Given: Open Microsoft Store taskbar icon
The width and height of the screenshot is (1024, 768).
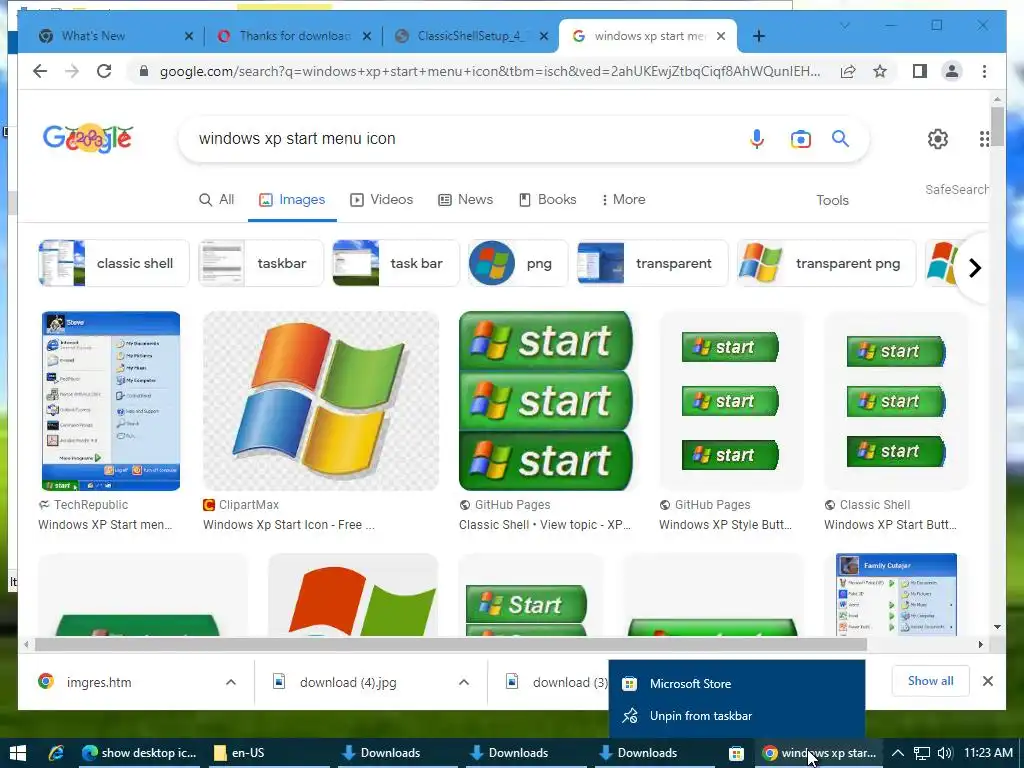Looking at the screenshot, I should click(x=736, y=753).
